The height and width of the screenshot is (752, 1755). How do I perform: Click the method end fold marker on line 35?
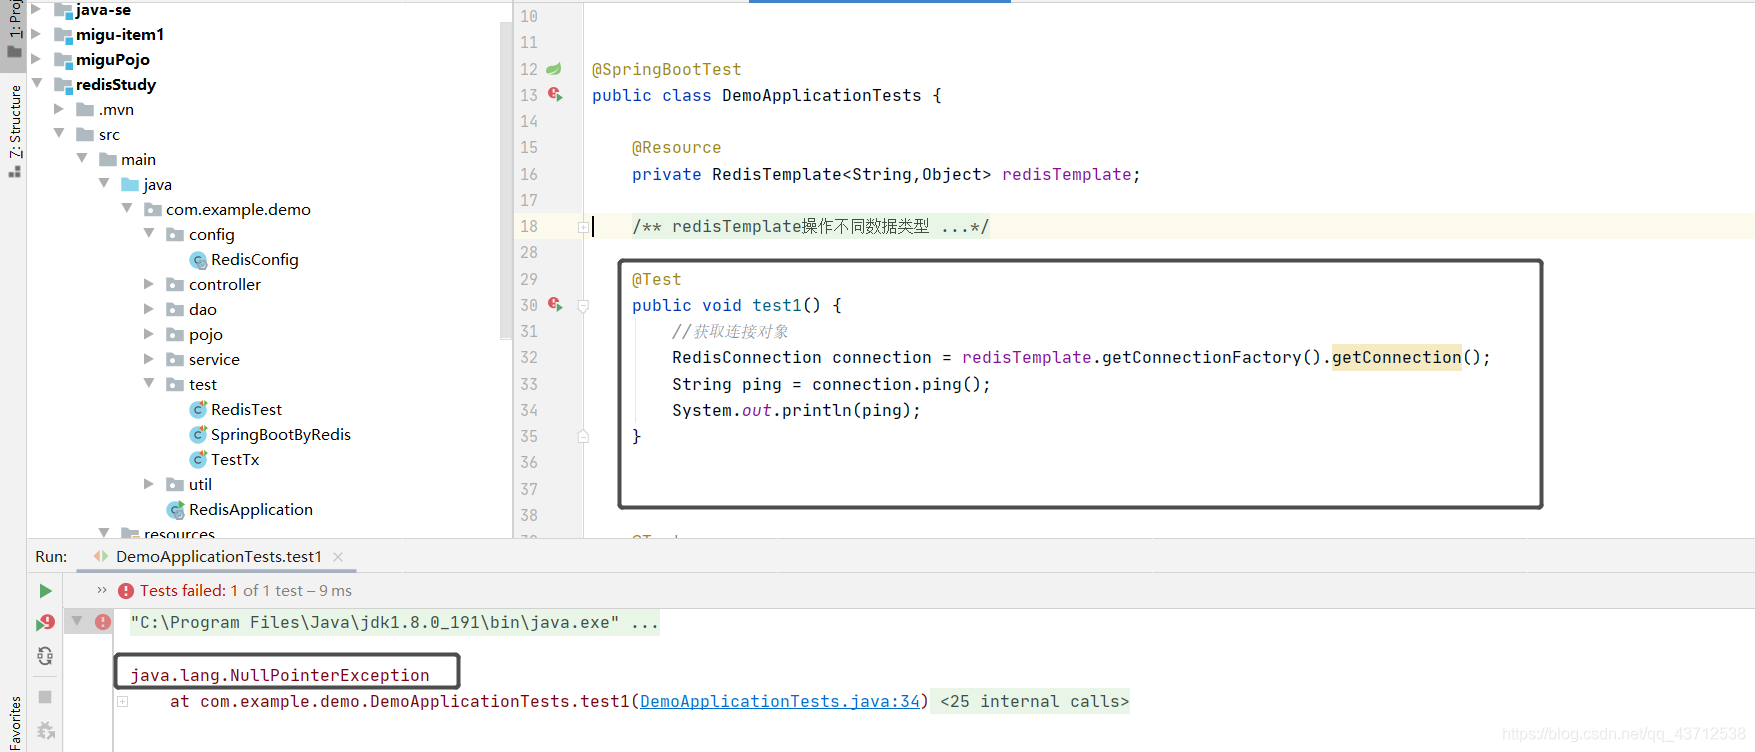[583, 436]
